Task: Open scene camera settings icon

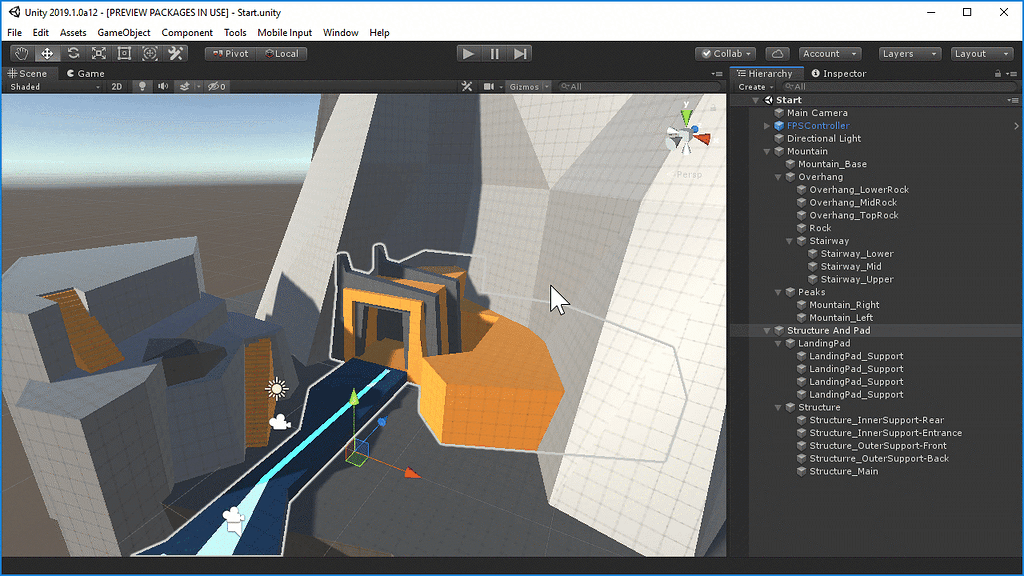Action: coord(488,86)
